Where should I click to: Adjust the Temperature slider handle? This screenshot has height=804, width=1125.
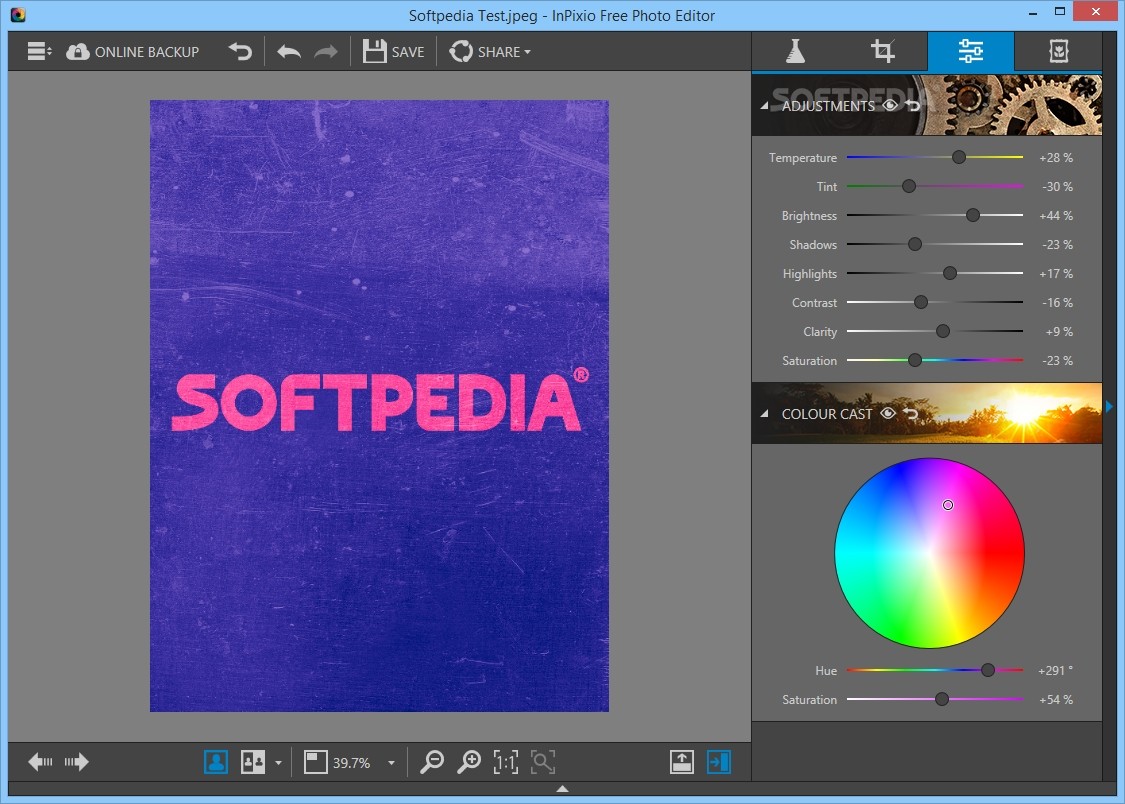tap(959, 157)
